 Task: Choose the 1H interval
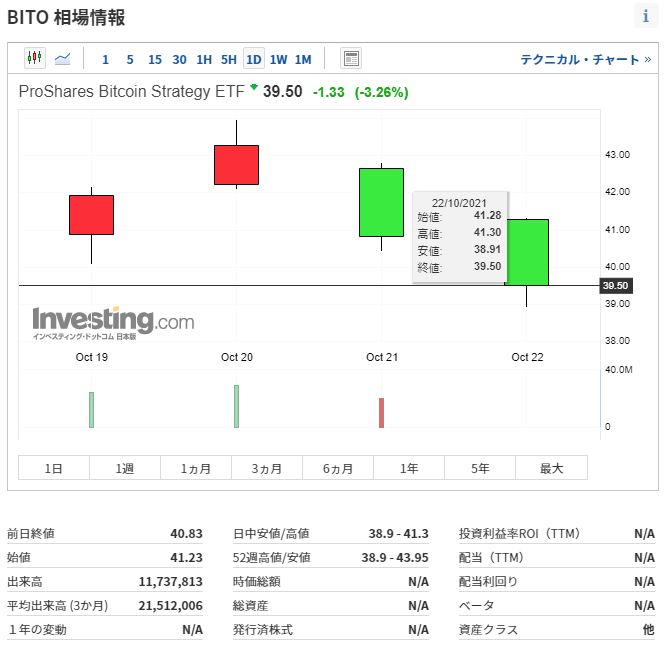coord(204,60)
